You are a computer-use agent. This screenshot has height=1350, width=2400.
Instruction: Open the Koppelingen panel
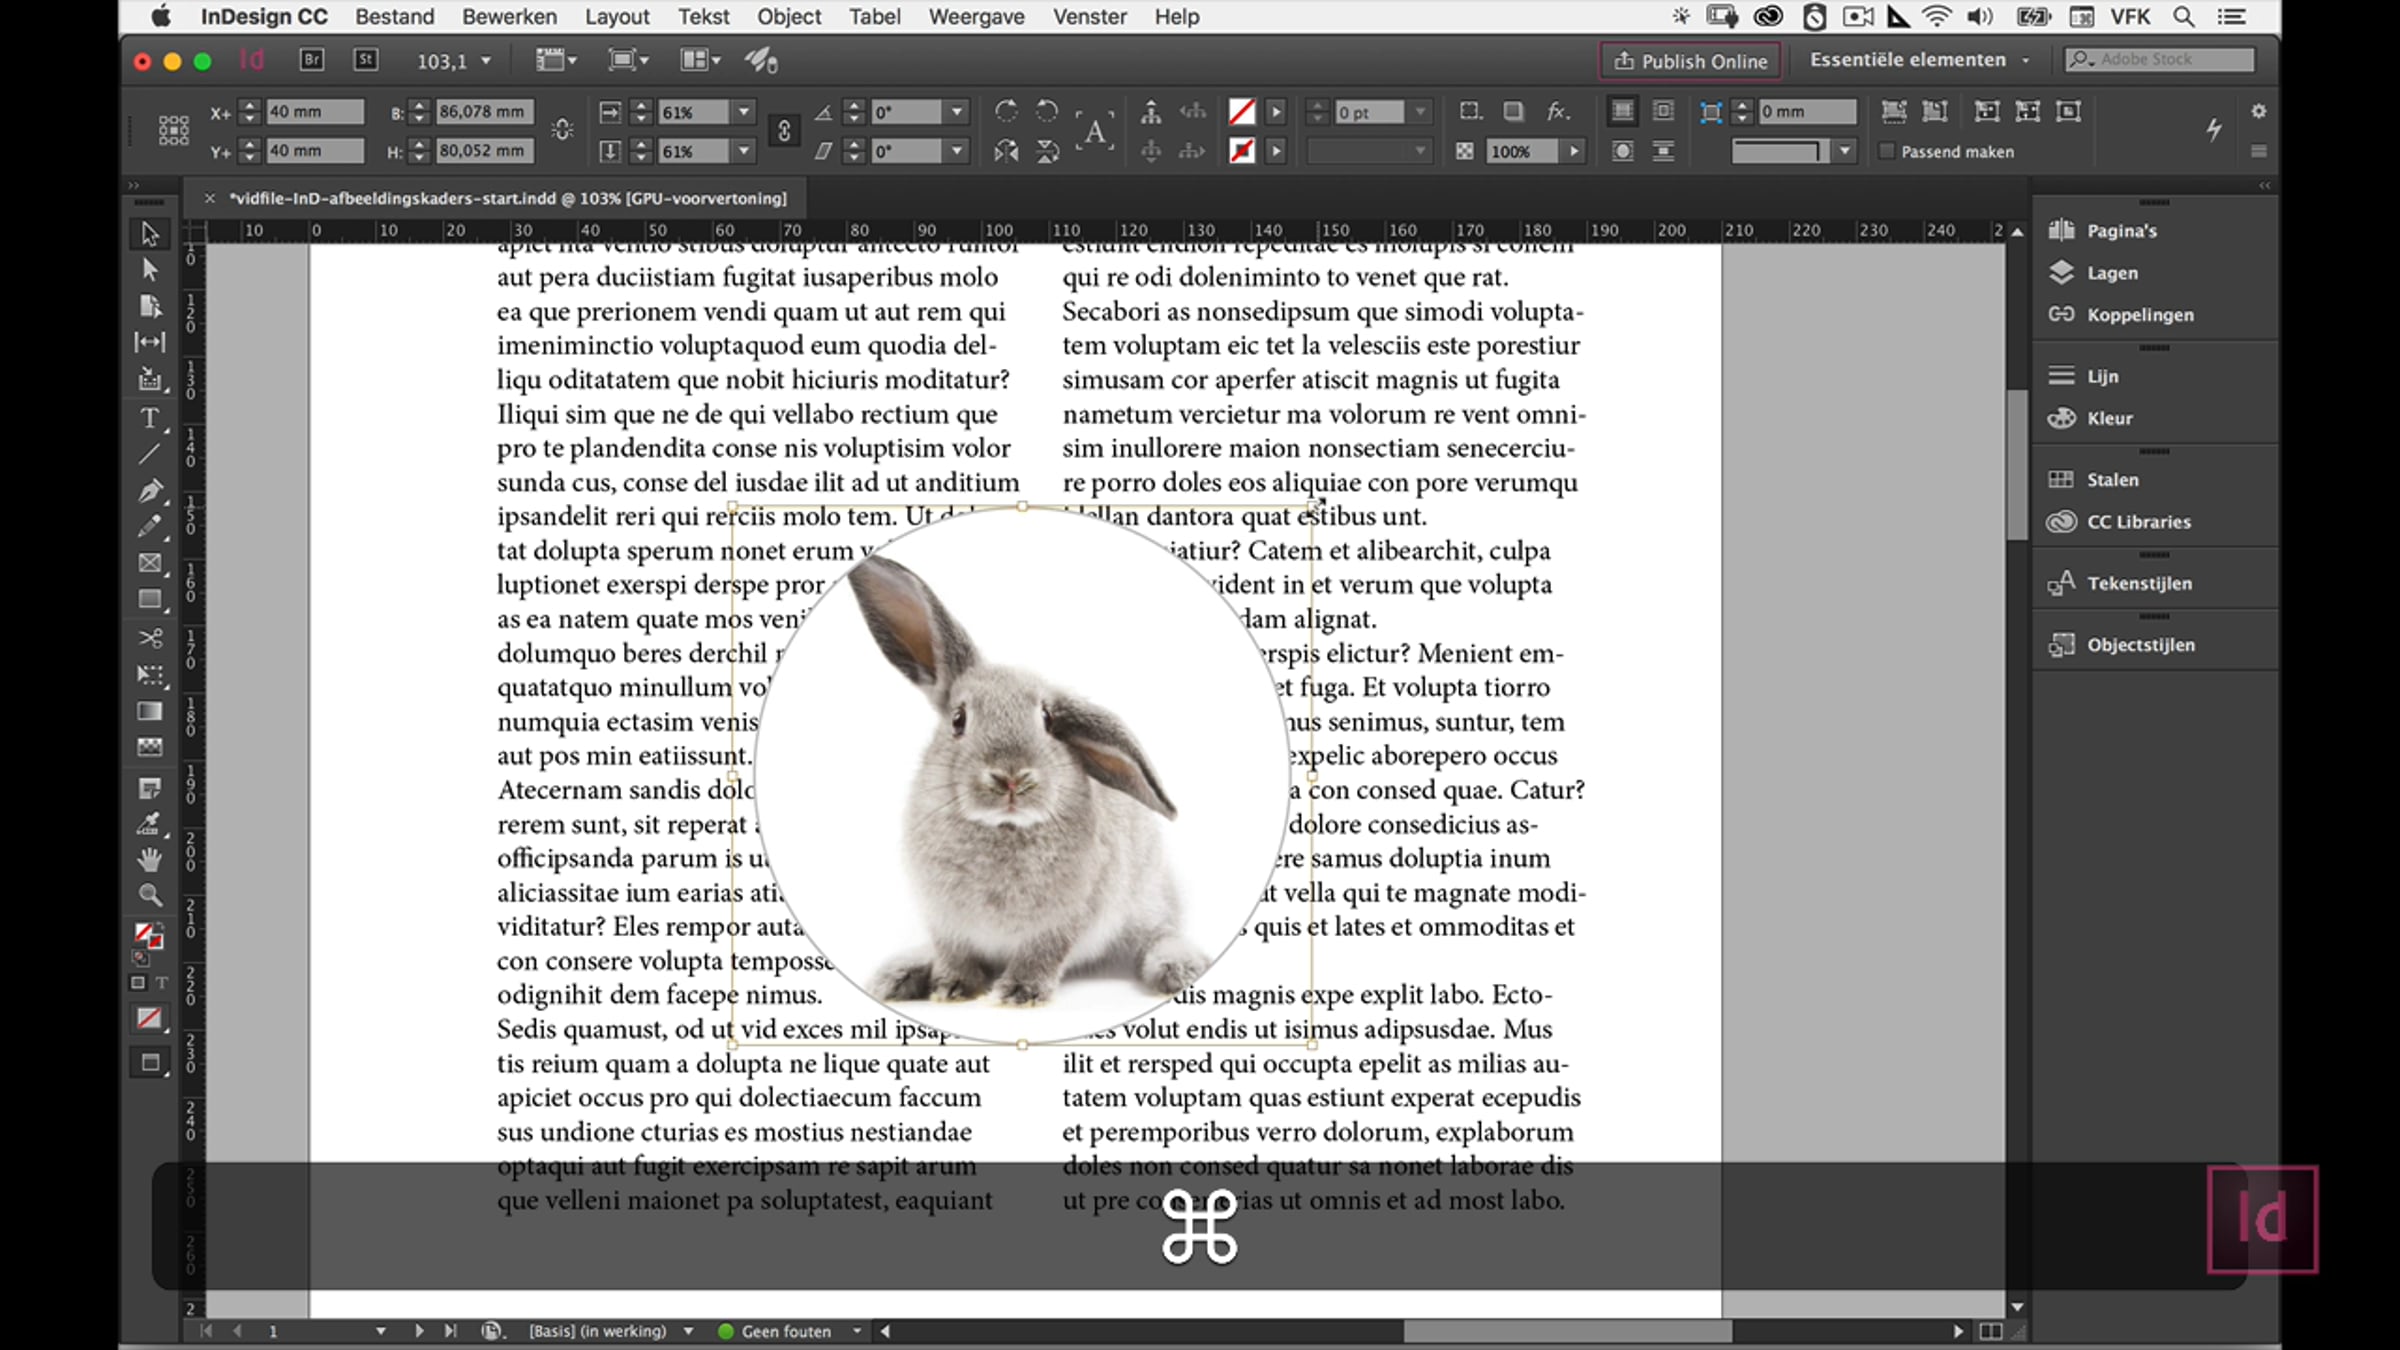point(2139,315)
